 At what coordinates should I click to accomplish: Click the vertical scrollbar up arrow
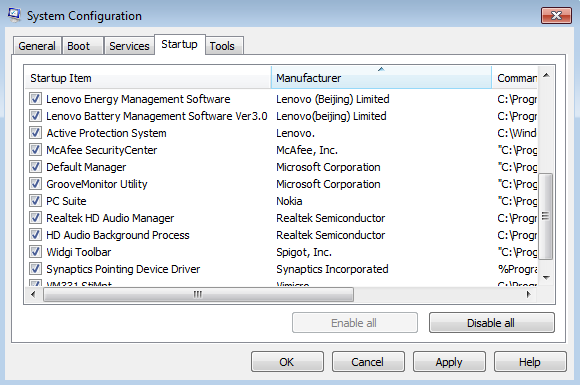(546, 76)
